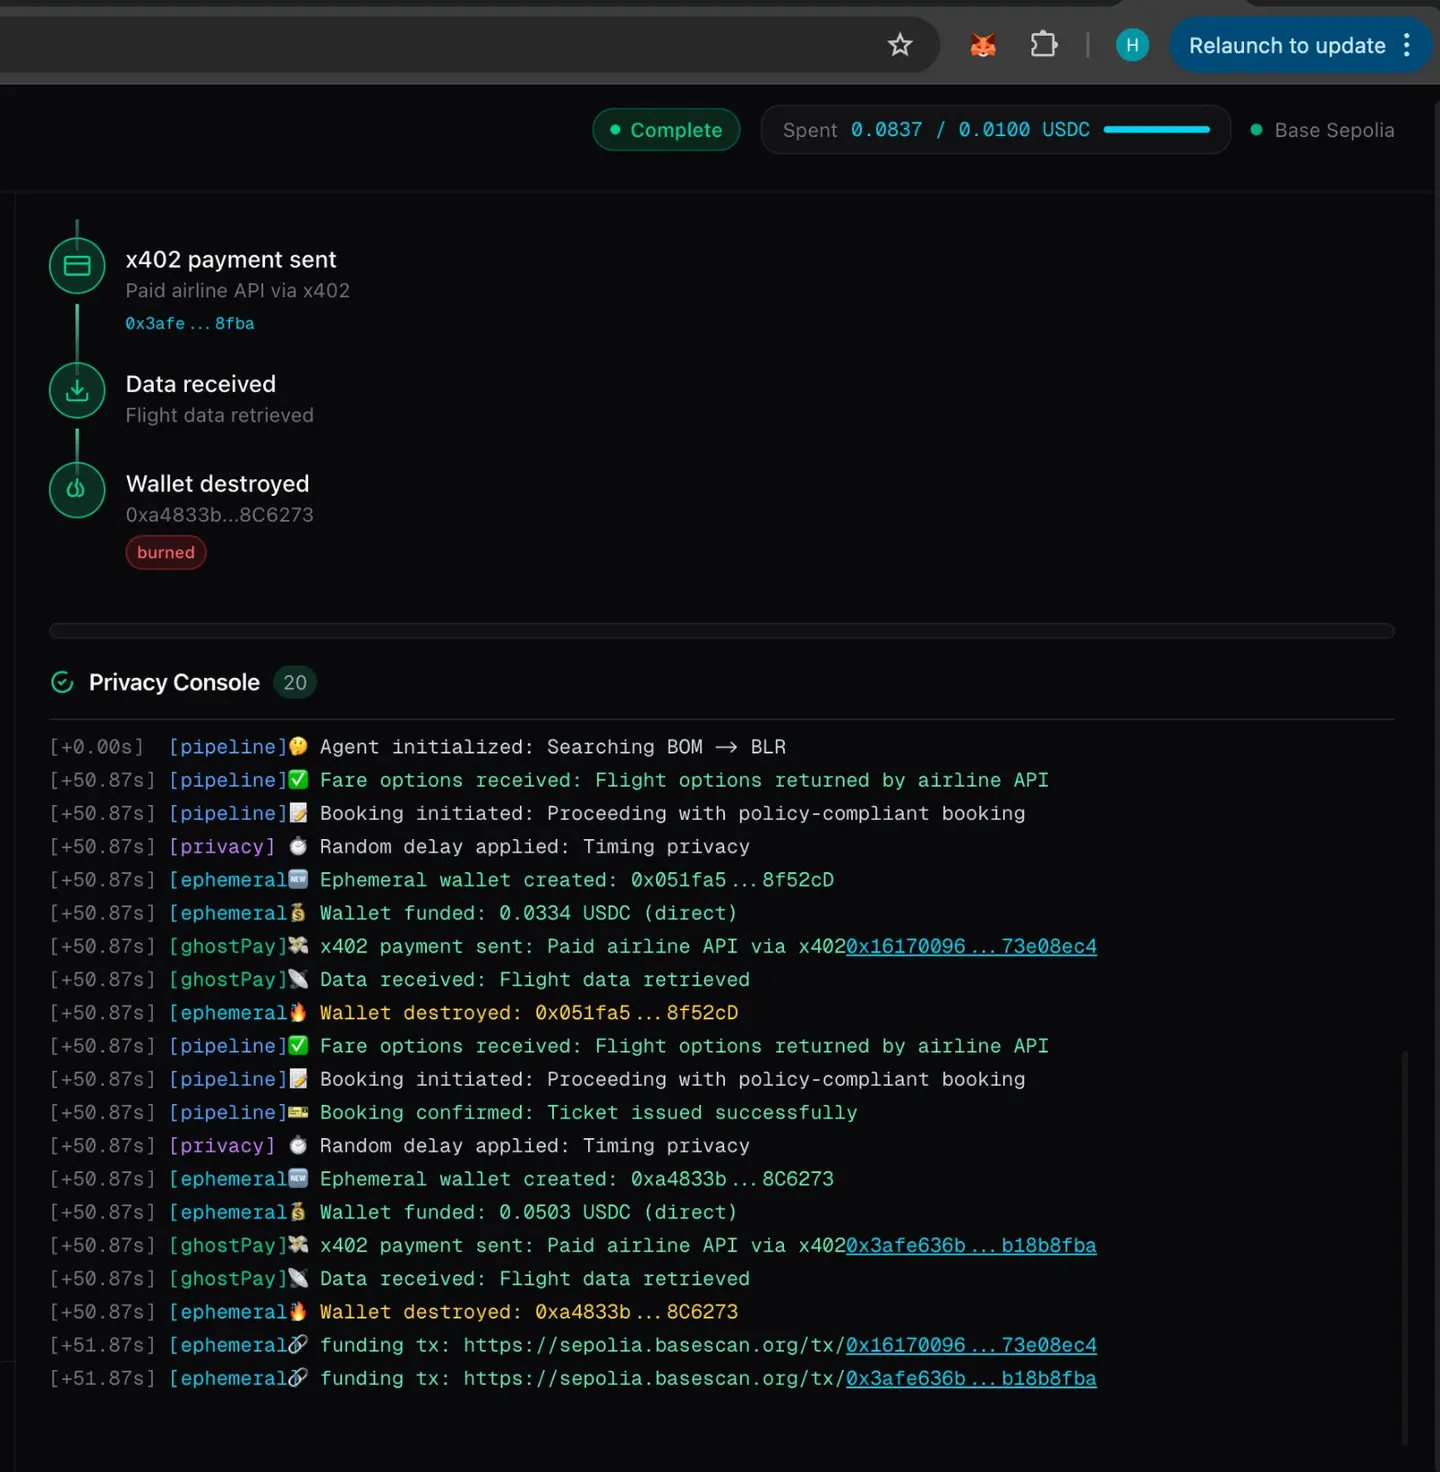The width and height of the screenshot is (1440, 1472).
Task: Click the money bag emoji beside 0.0503 USDC
Action: click(x=298, y=1212)
